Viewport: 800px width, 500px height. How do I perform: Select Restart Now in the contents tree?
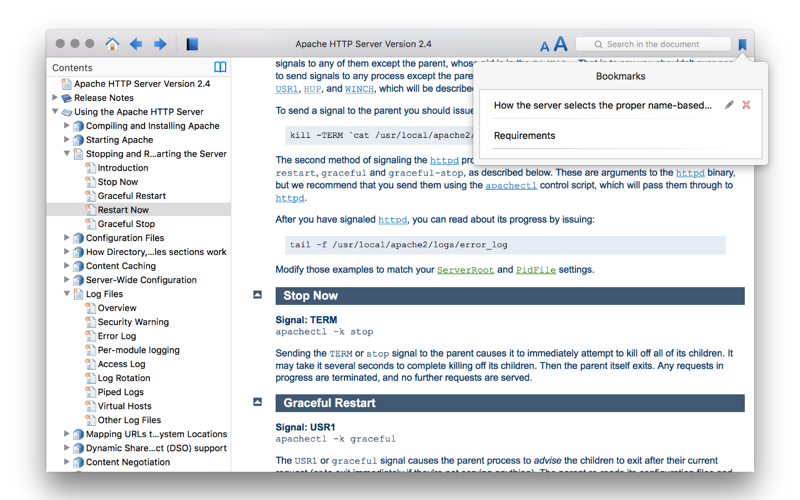tap(123, 210)
